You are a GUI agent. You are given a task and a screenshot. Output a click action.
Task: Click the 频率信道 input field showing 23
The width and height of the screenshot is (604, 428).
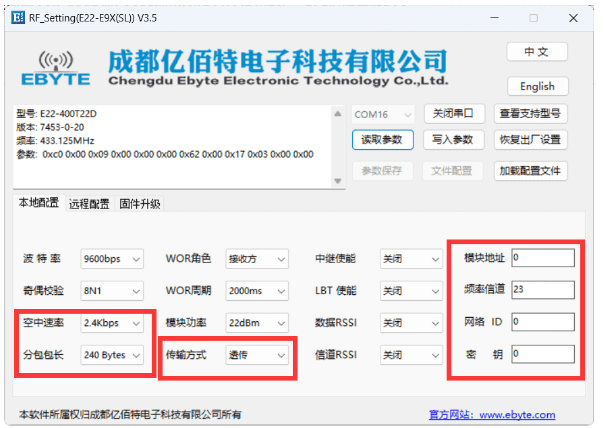[543, 290]
